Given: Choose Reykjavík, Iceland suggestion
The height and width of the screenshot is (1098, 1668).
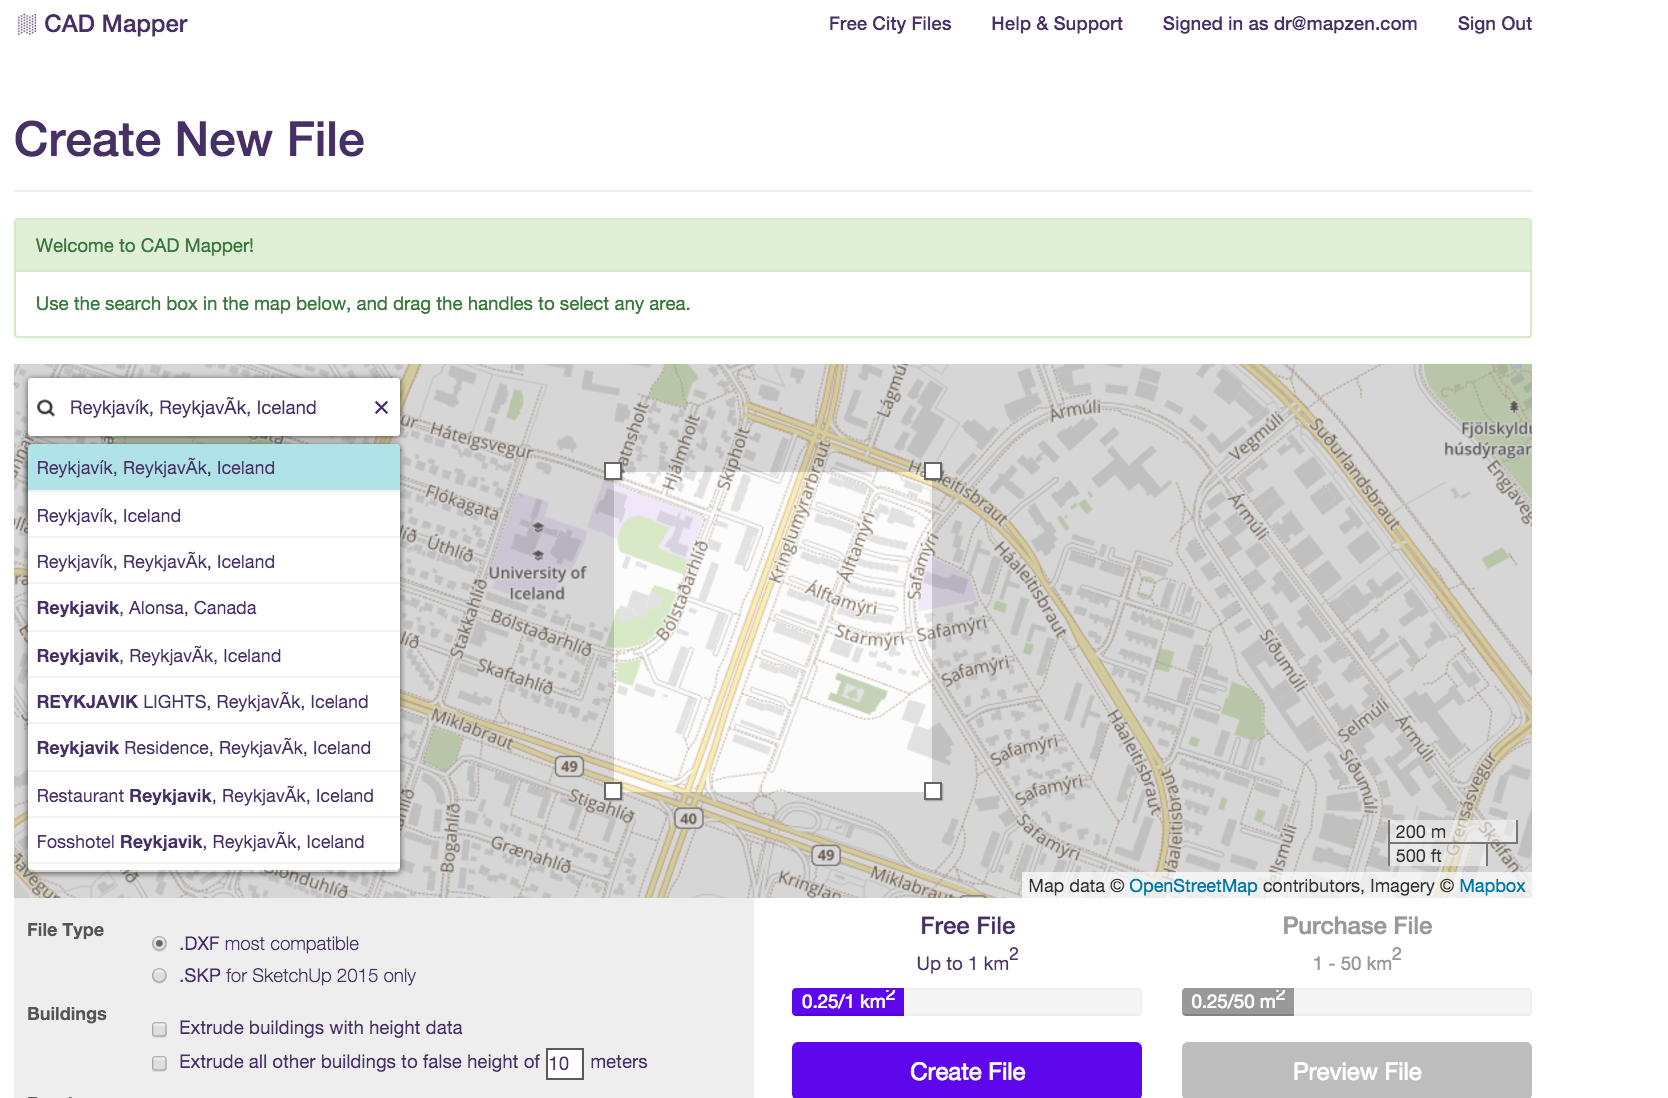Looking at the screenshot, I should click(214, 516).
